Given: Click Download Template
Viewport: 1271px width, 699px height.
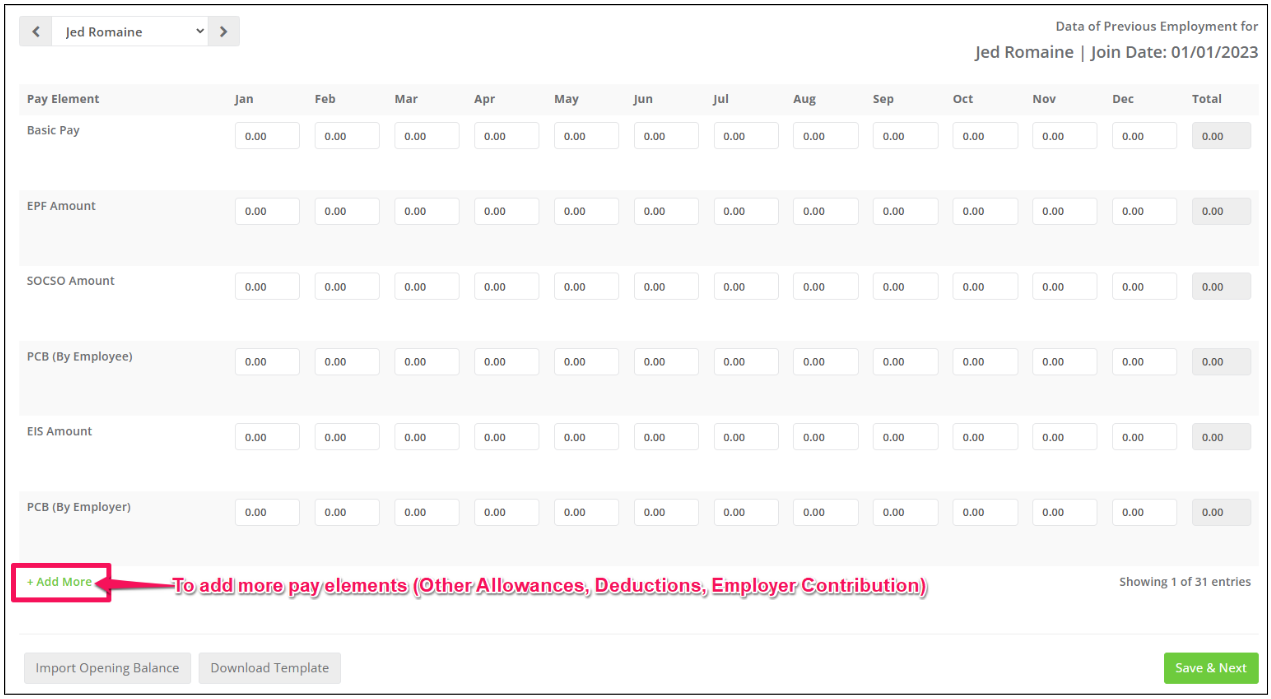Looking at the screenshot, I should 269,668.
